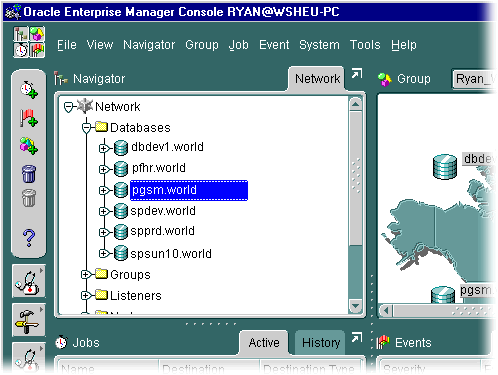Screen dimensions: 498x375
Task: Select the dbdev1.world tree label
Action: click(167, 147)
